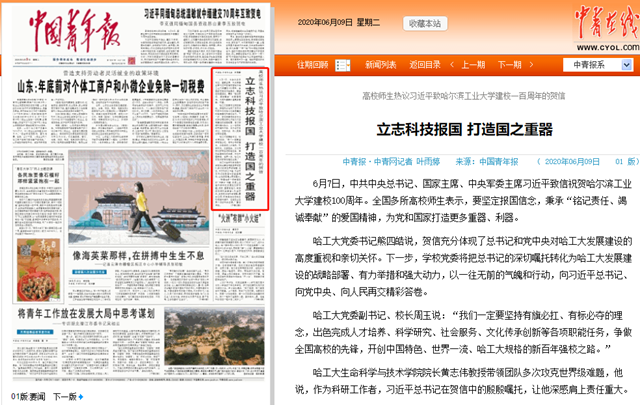Click the left arrow before 上一期

[x=450, y=64]
